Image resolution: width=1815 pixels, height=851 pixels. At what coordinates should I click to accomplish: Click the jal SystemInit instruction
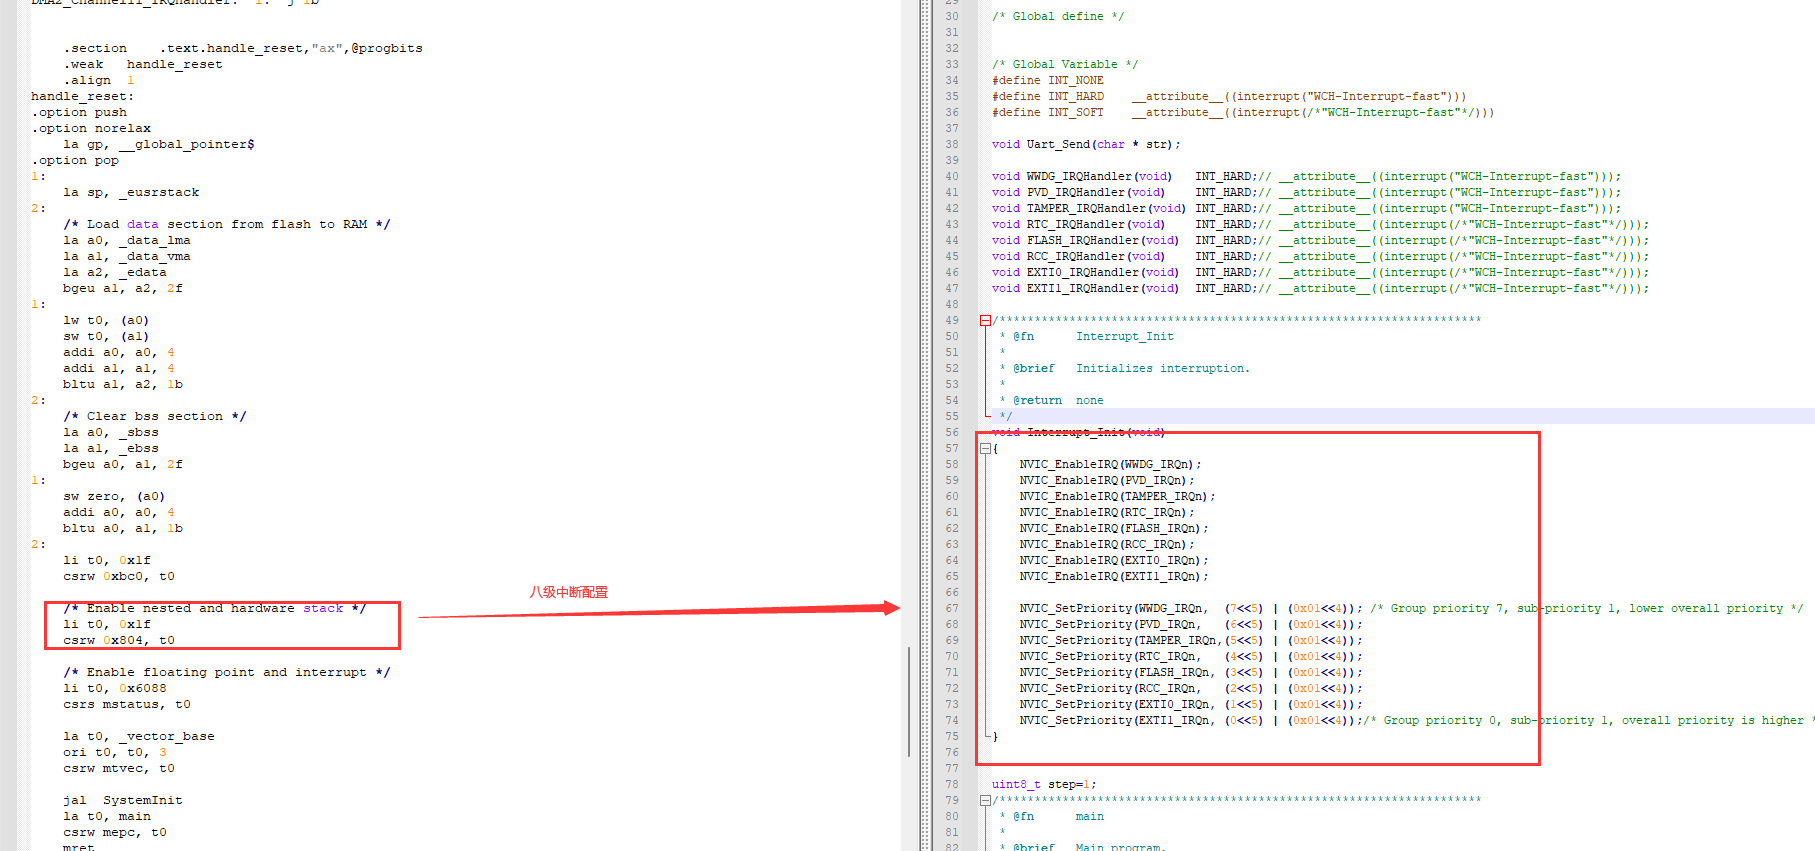tap(122, 800)
